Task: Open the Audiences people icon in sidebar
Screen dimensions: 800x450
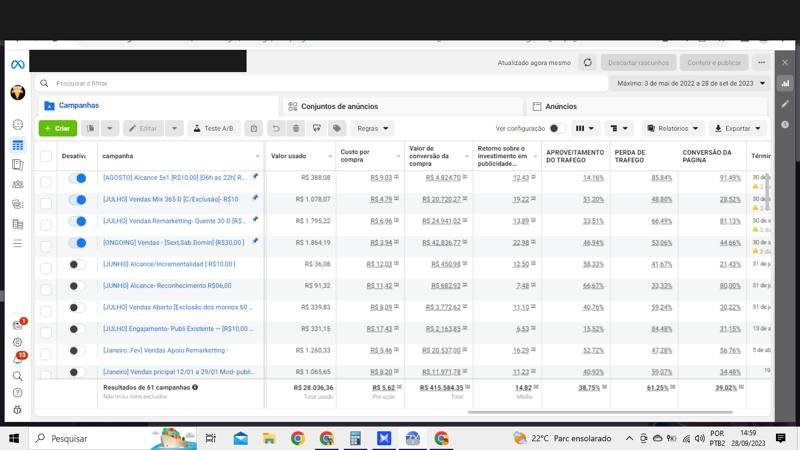Action: click(17, 184)
